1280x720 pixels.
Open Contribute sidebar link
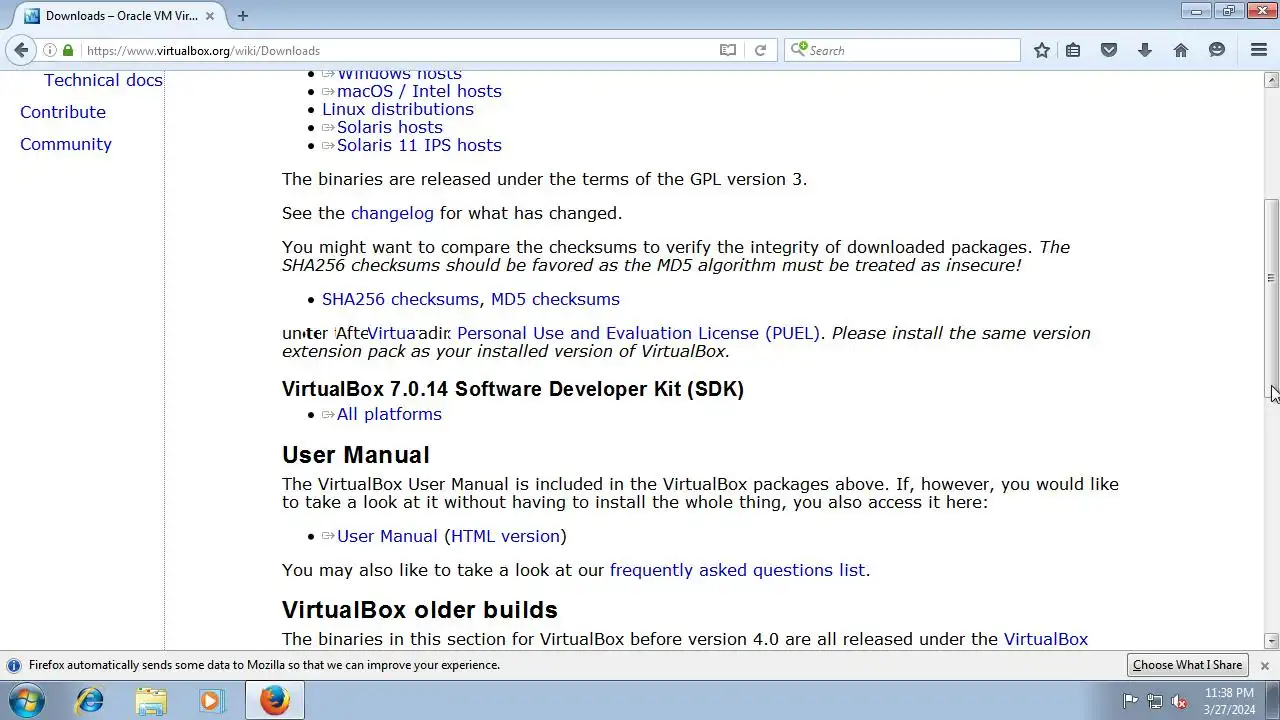63,112
